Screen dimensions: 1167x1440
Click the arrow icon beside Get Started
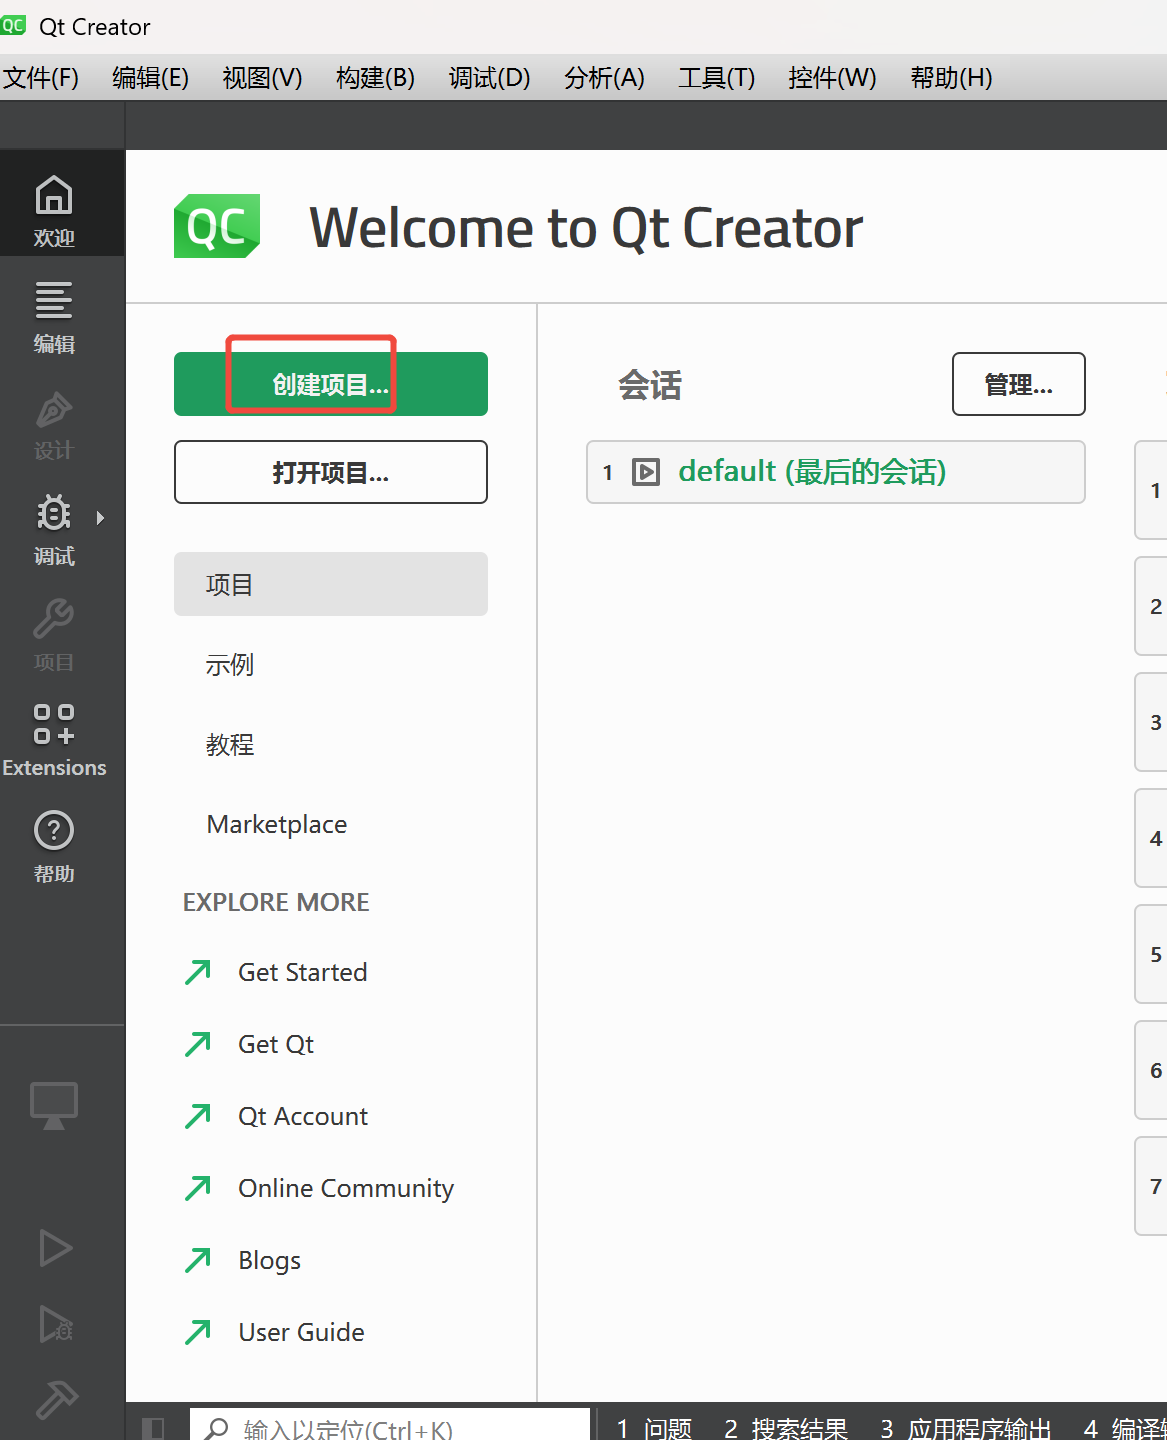(198, 972)
